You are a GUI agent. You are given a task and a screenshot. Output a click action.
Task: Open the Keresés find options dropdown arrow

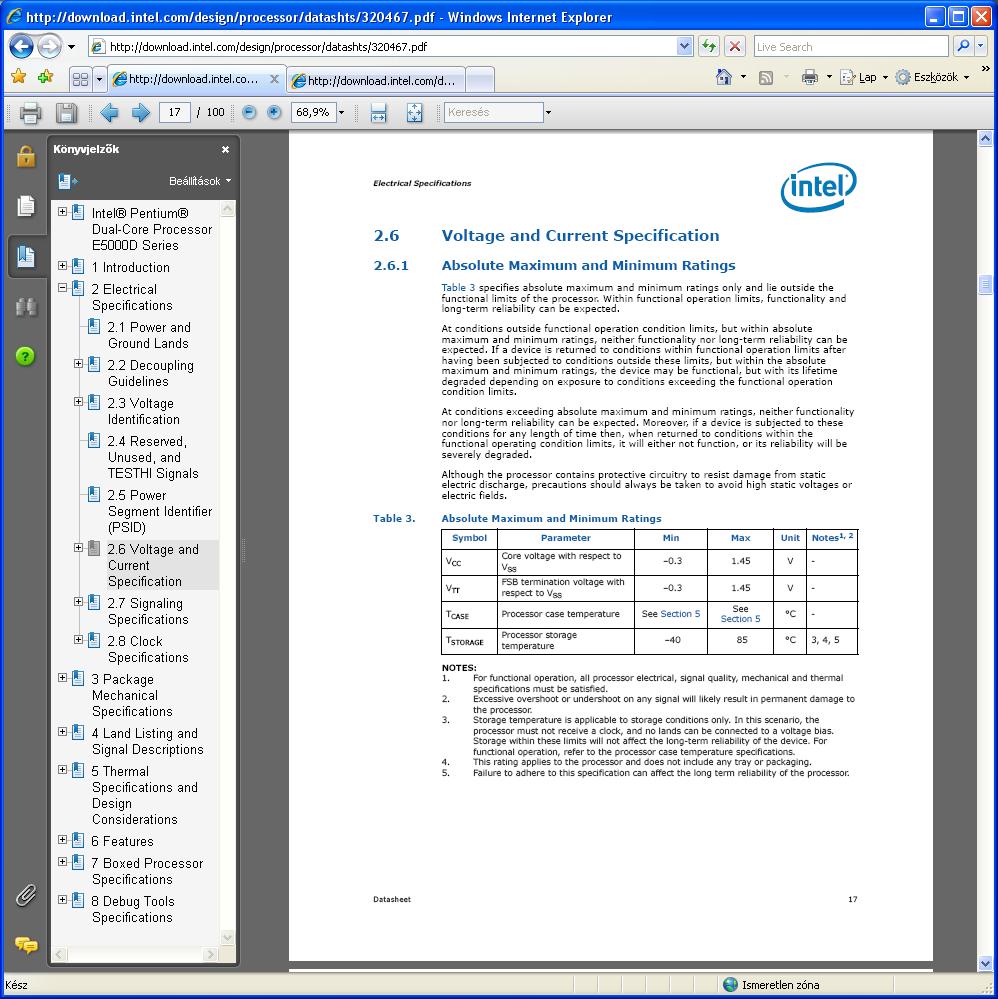tap(548, 113)
